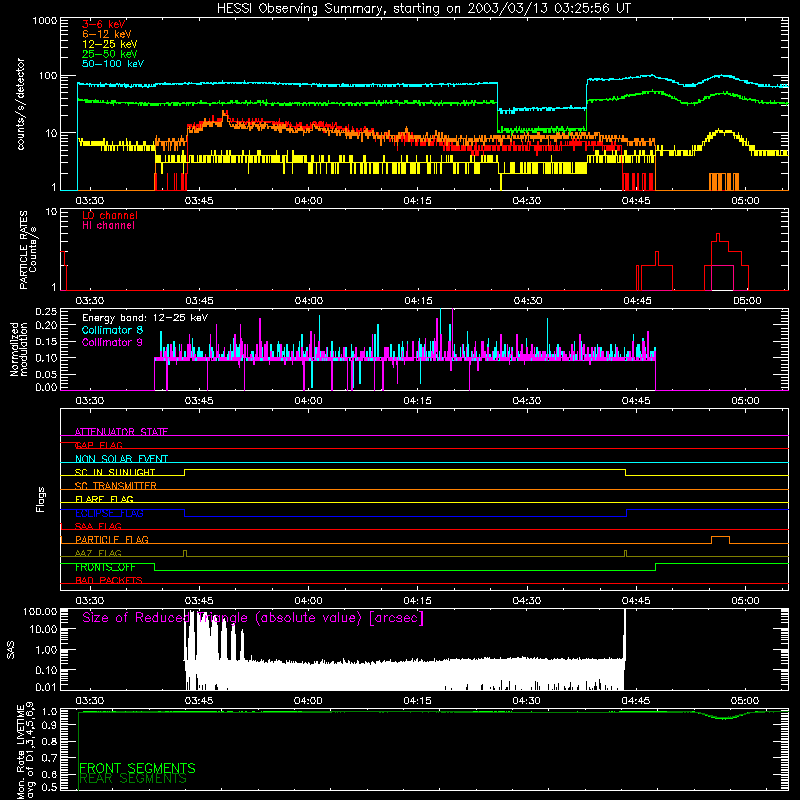
Task: Click the cyan 50-100 keV legend label
Action: click(113, 64)
